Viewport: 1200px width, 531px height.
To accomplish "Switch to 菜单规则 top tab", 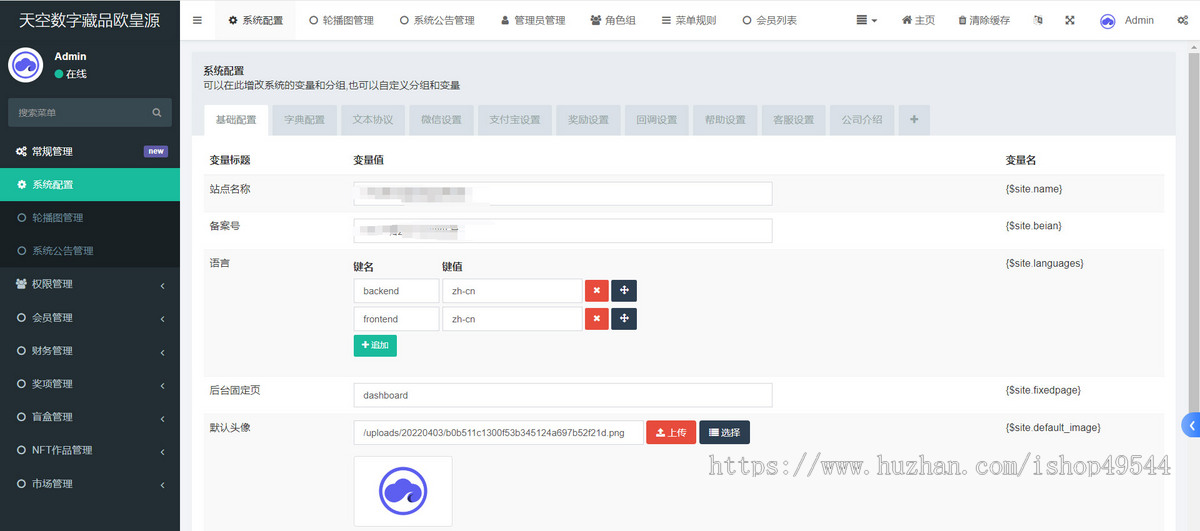I will 689,20.
